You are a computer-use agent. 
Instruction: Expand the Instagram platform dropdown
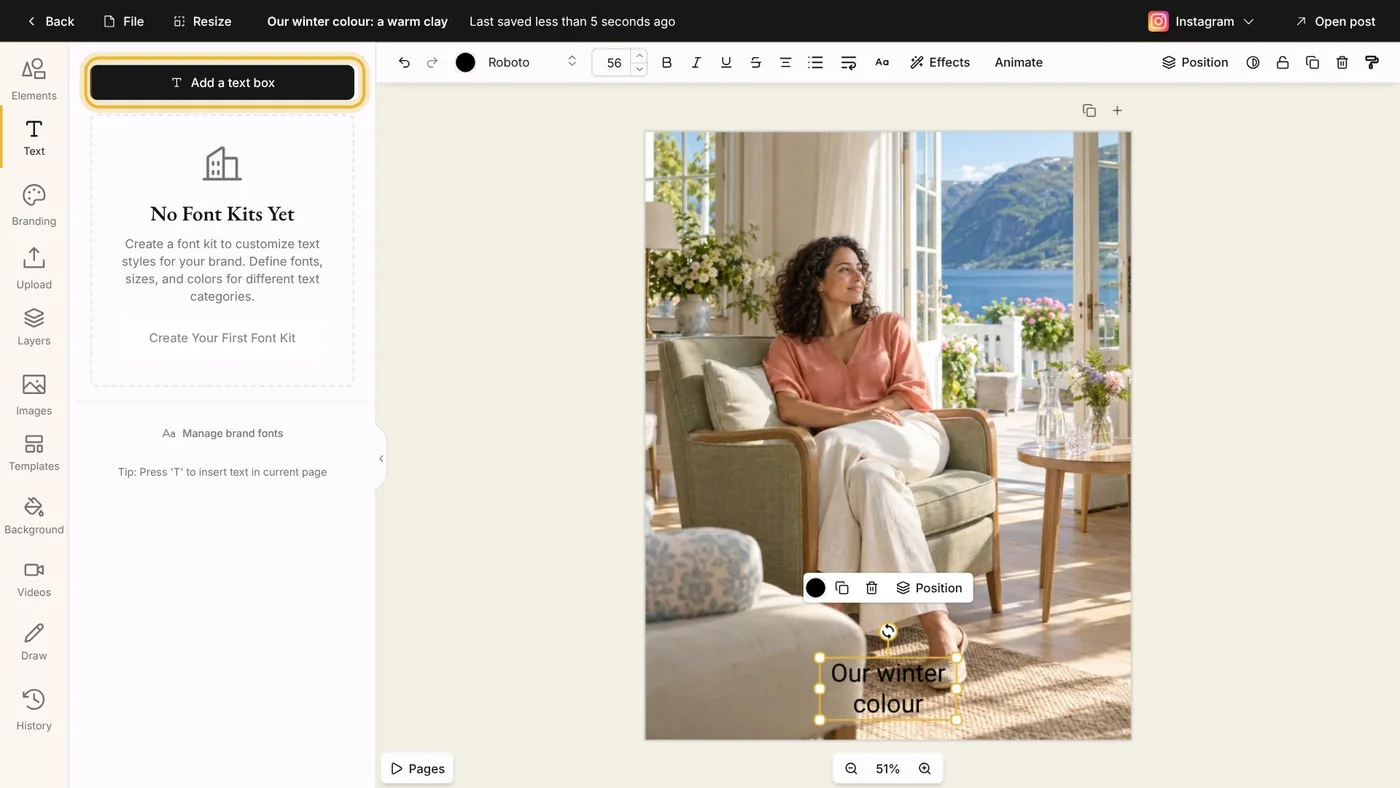[x=1201, y=21]
